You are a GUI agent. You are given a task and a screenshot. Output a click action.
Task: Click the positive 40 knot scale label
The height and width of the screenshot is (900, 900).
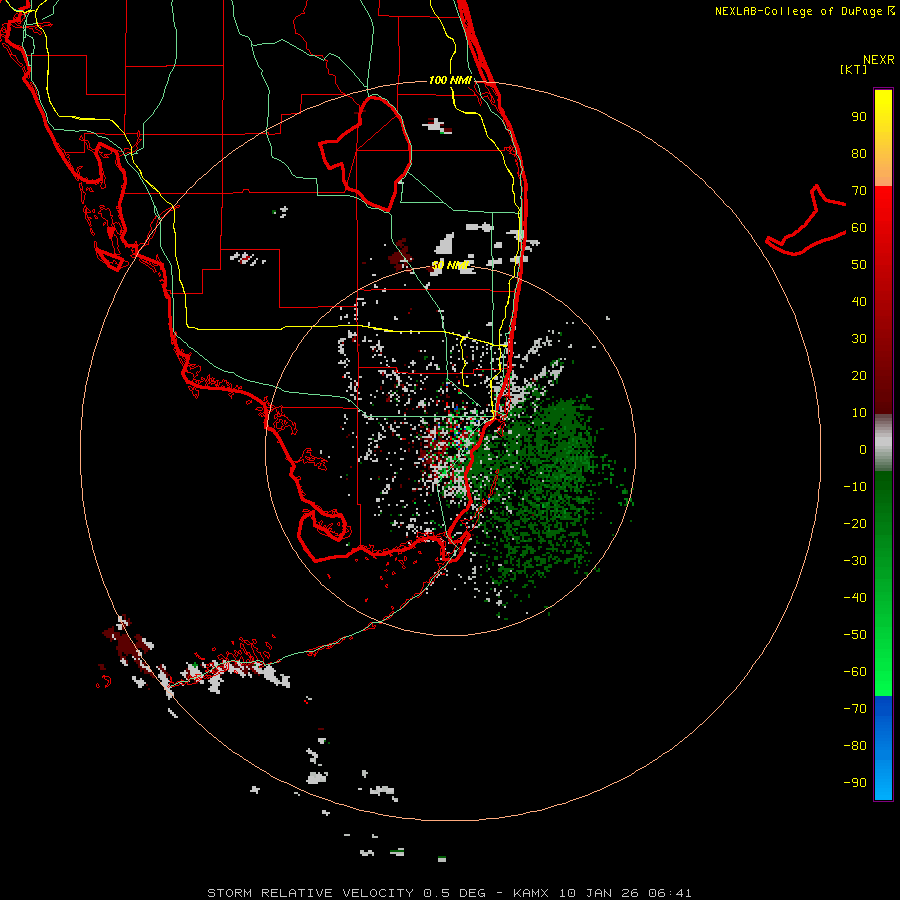pyautogui.click(x=859, y=302)
